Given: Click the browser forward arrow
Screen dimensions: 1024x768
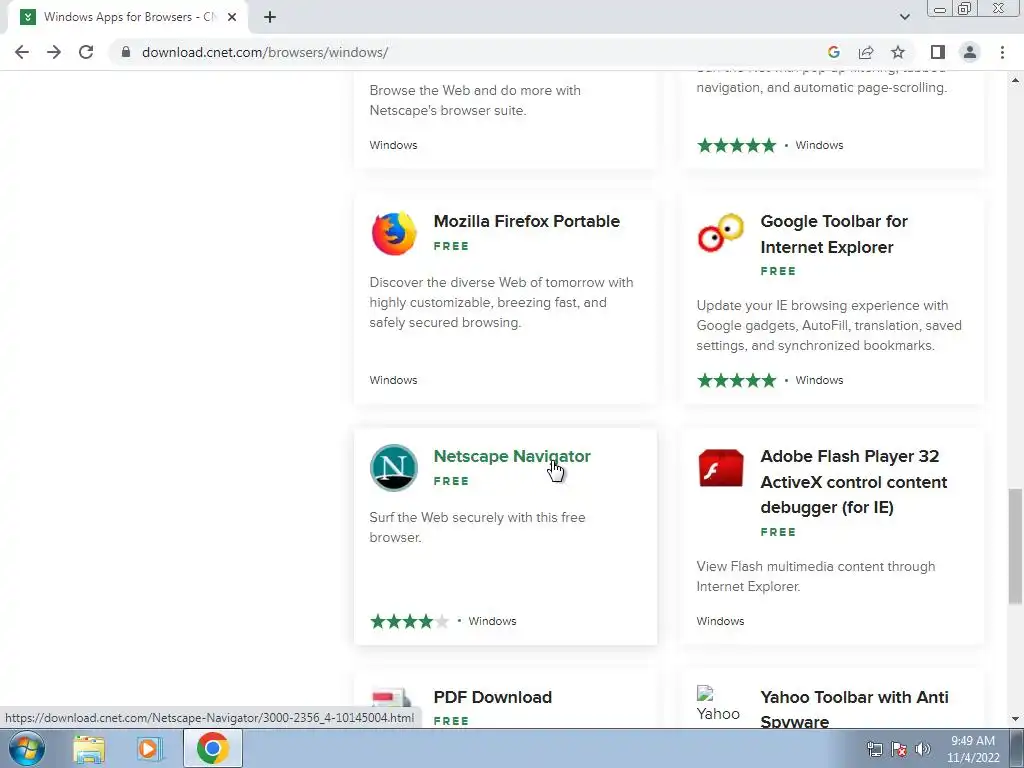Looking at the screenshot, I should (54, 52).
